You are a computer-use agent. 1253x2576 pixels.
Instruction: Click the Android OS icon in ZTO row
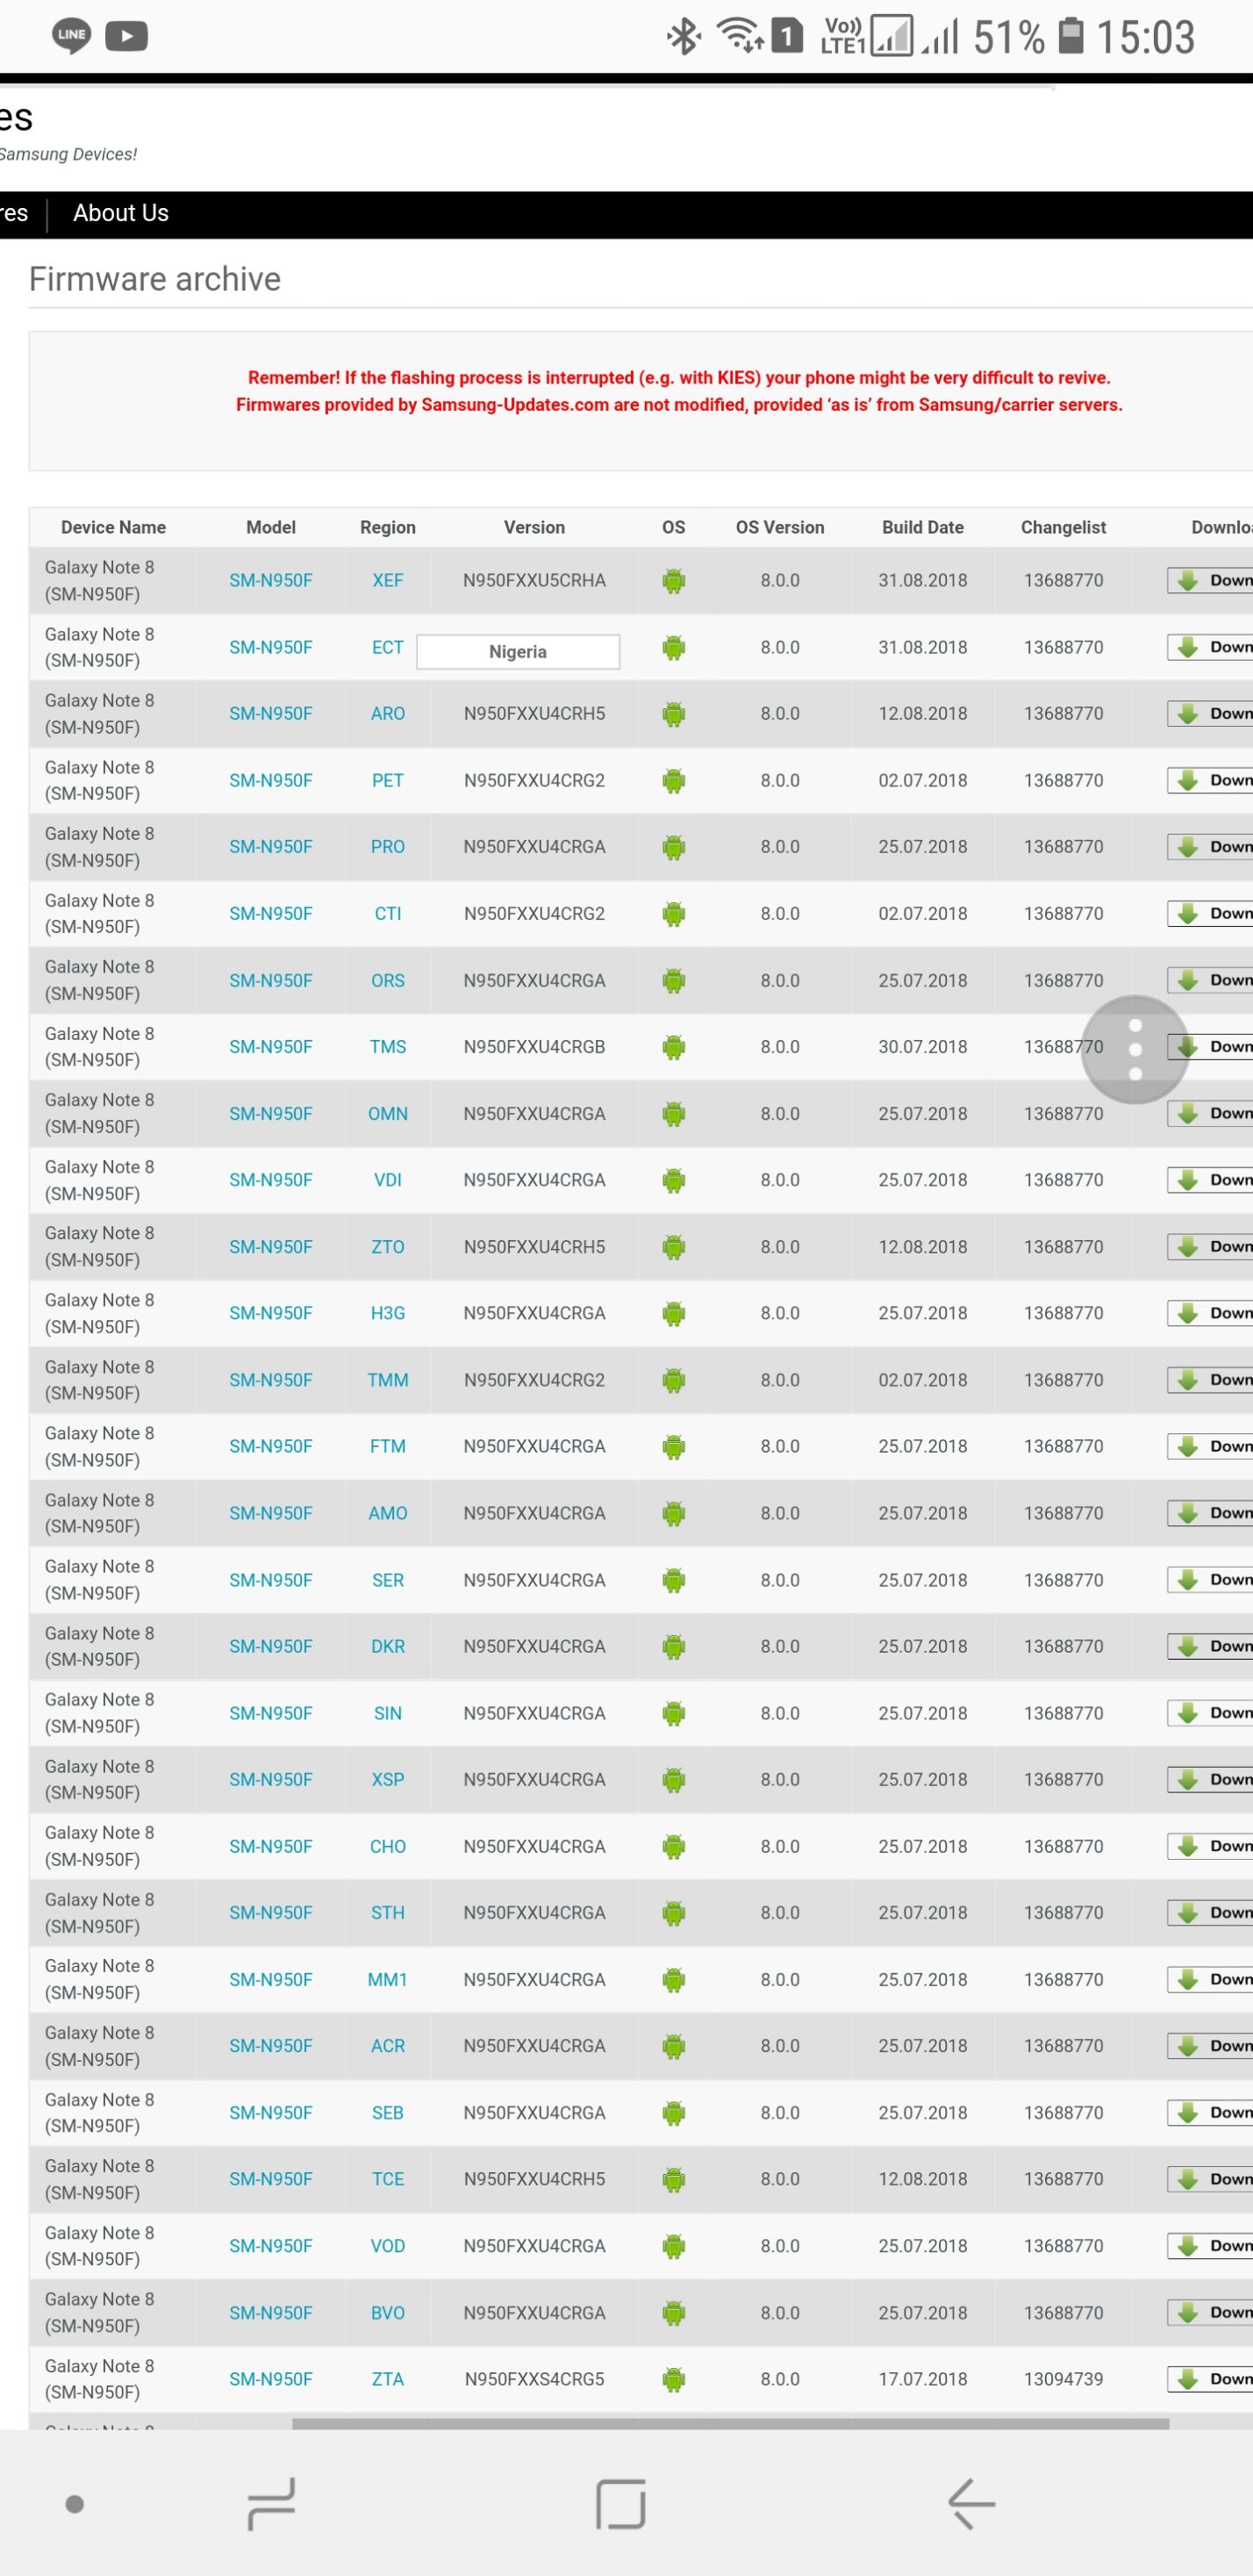point(674,1247)
